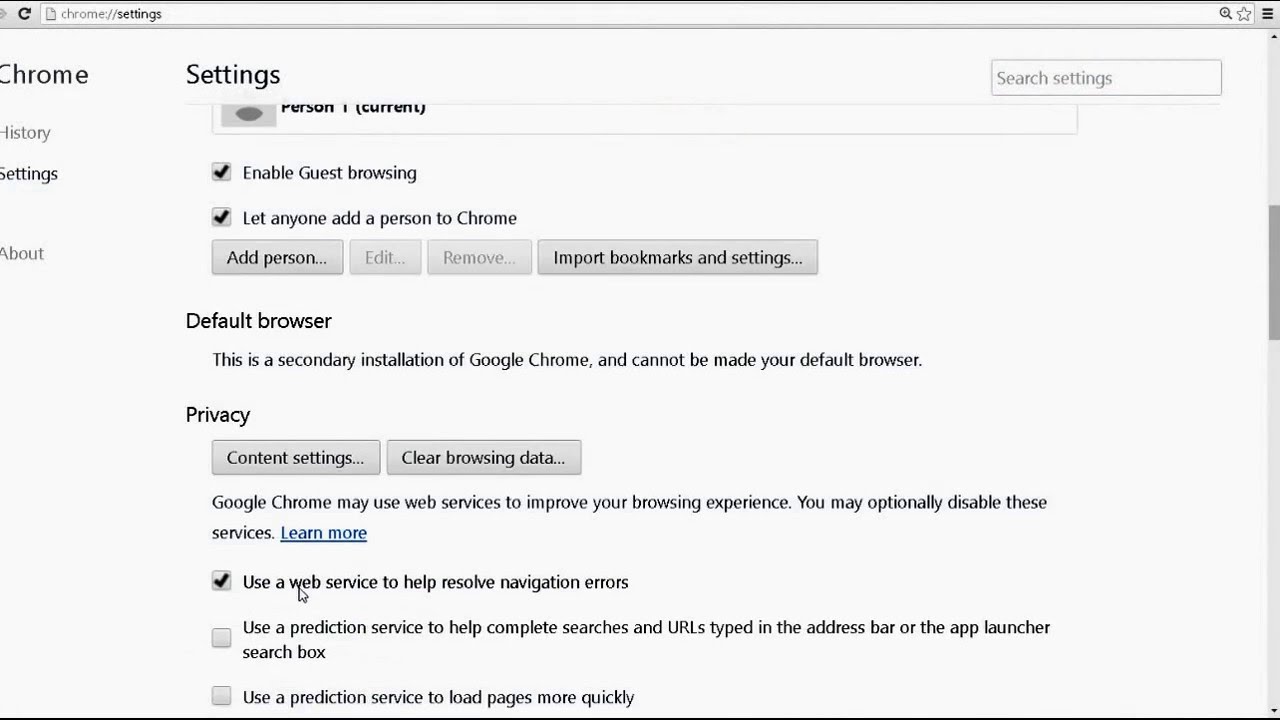This screenshot has height=720, width=1280.
Task: Open Content settings dialog
Action: click(x=296, y=457)
